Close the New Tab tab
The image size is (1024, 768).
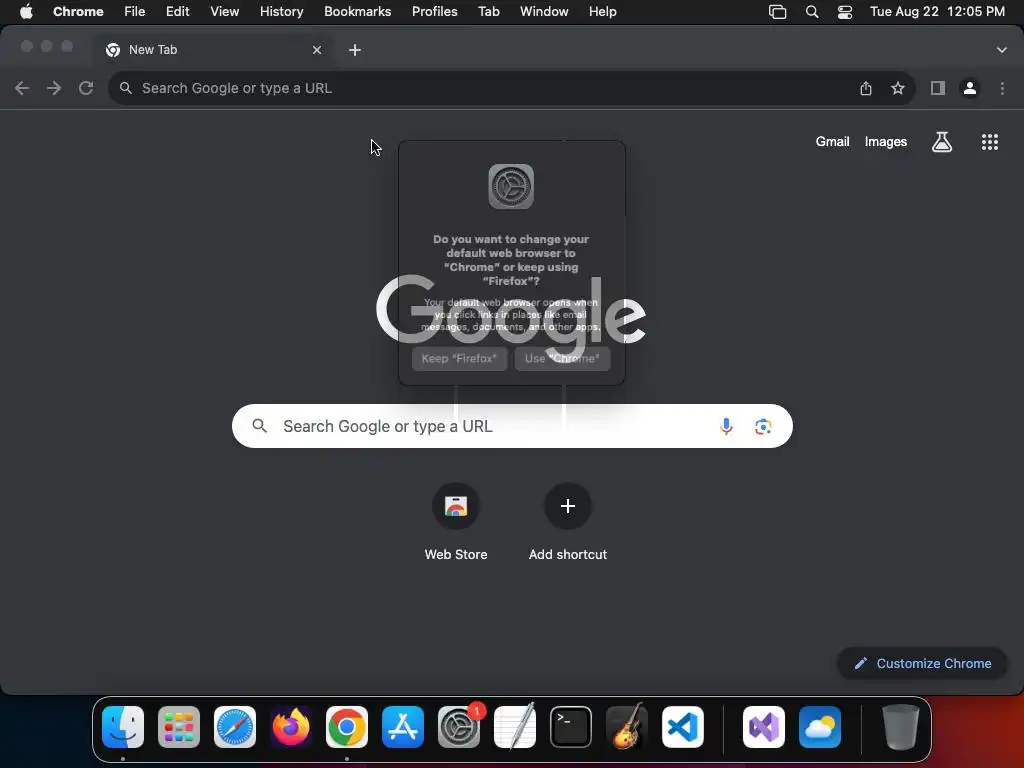317,50
